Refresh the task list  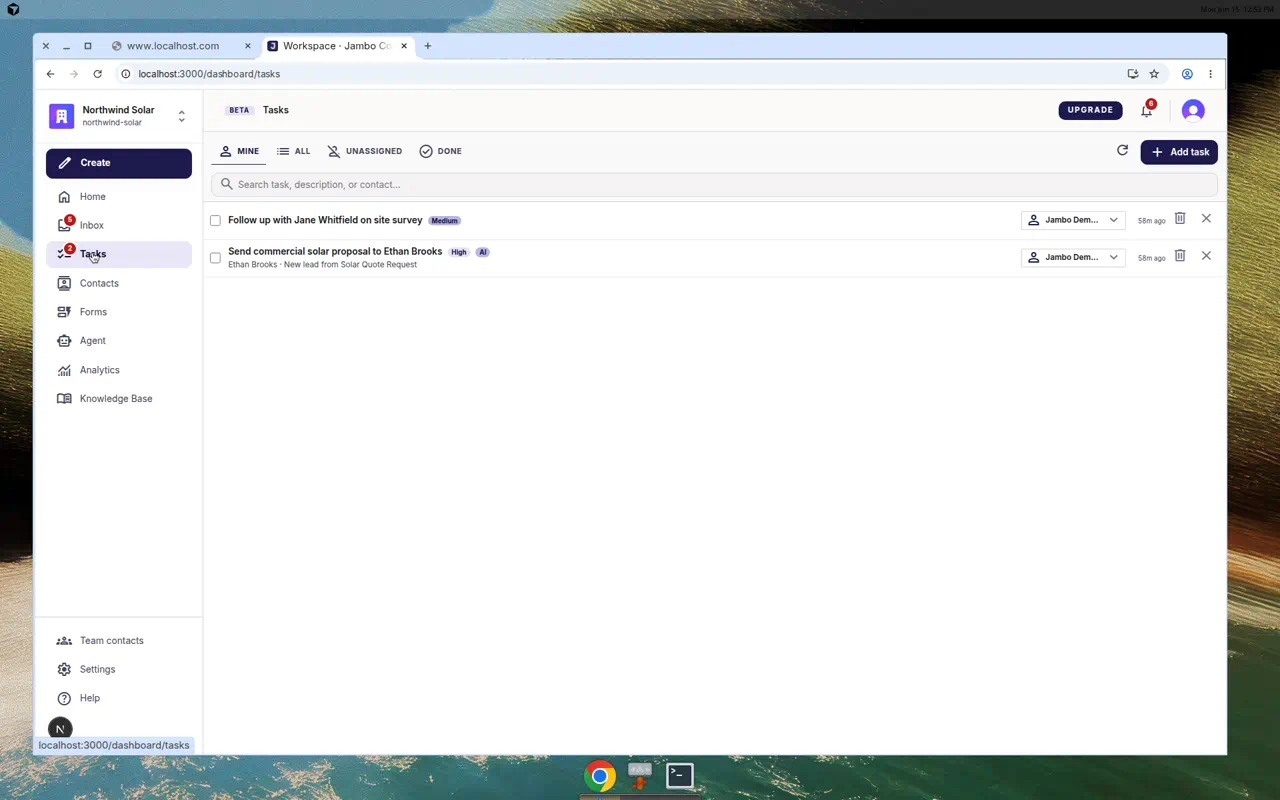(x=1122, y=151)
